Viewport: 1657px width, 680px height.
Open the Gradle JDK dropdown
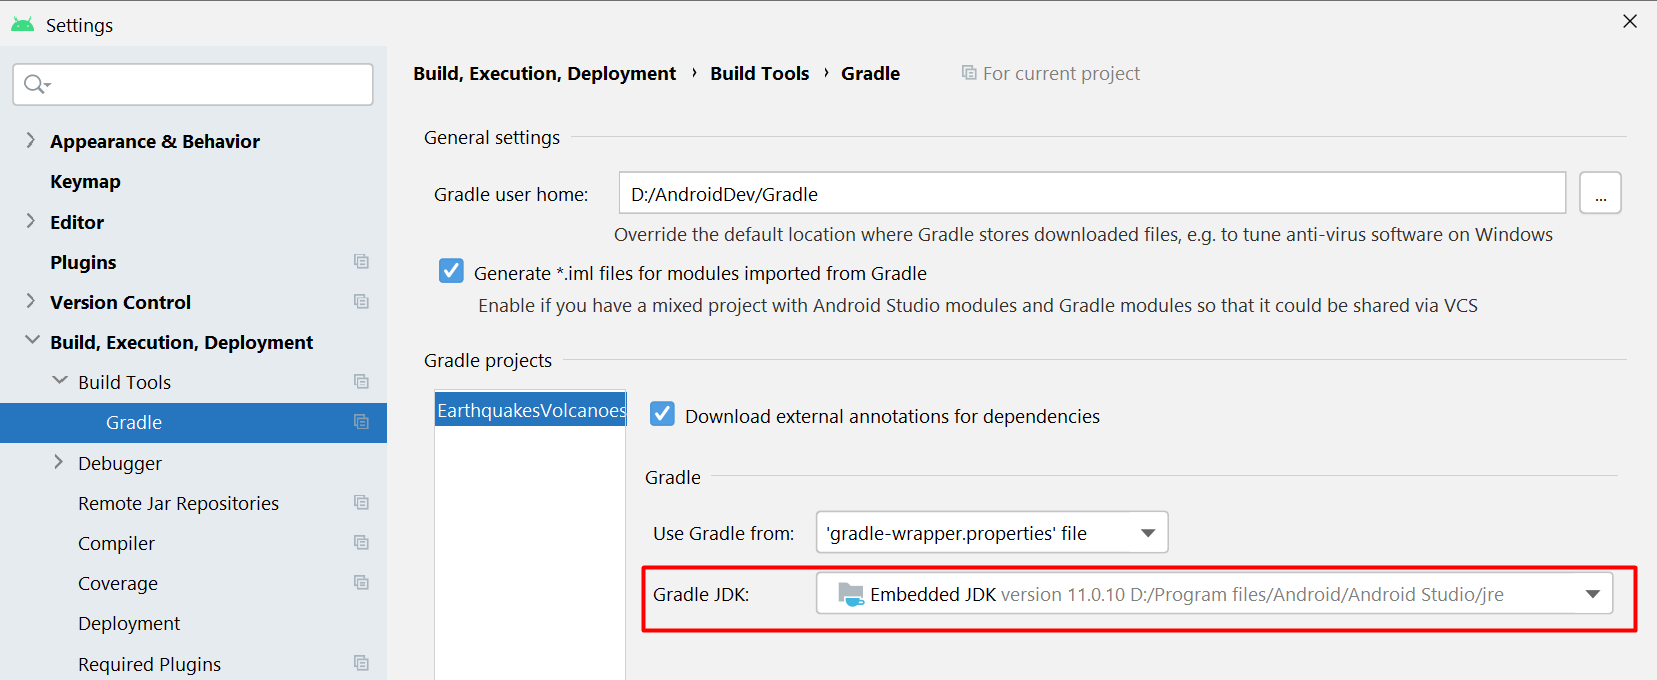coord(1214,594)
